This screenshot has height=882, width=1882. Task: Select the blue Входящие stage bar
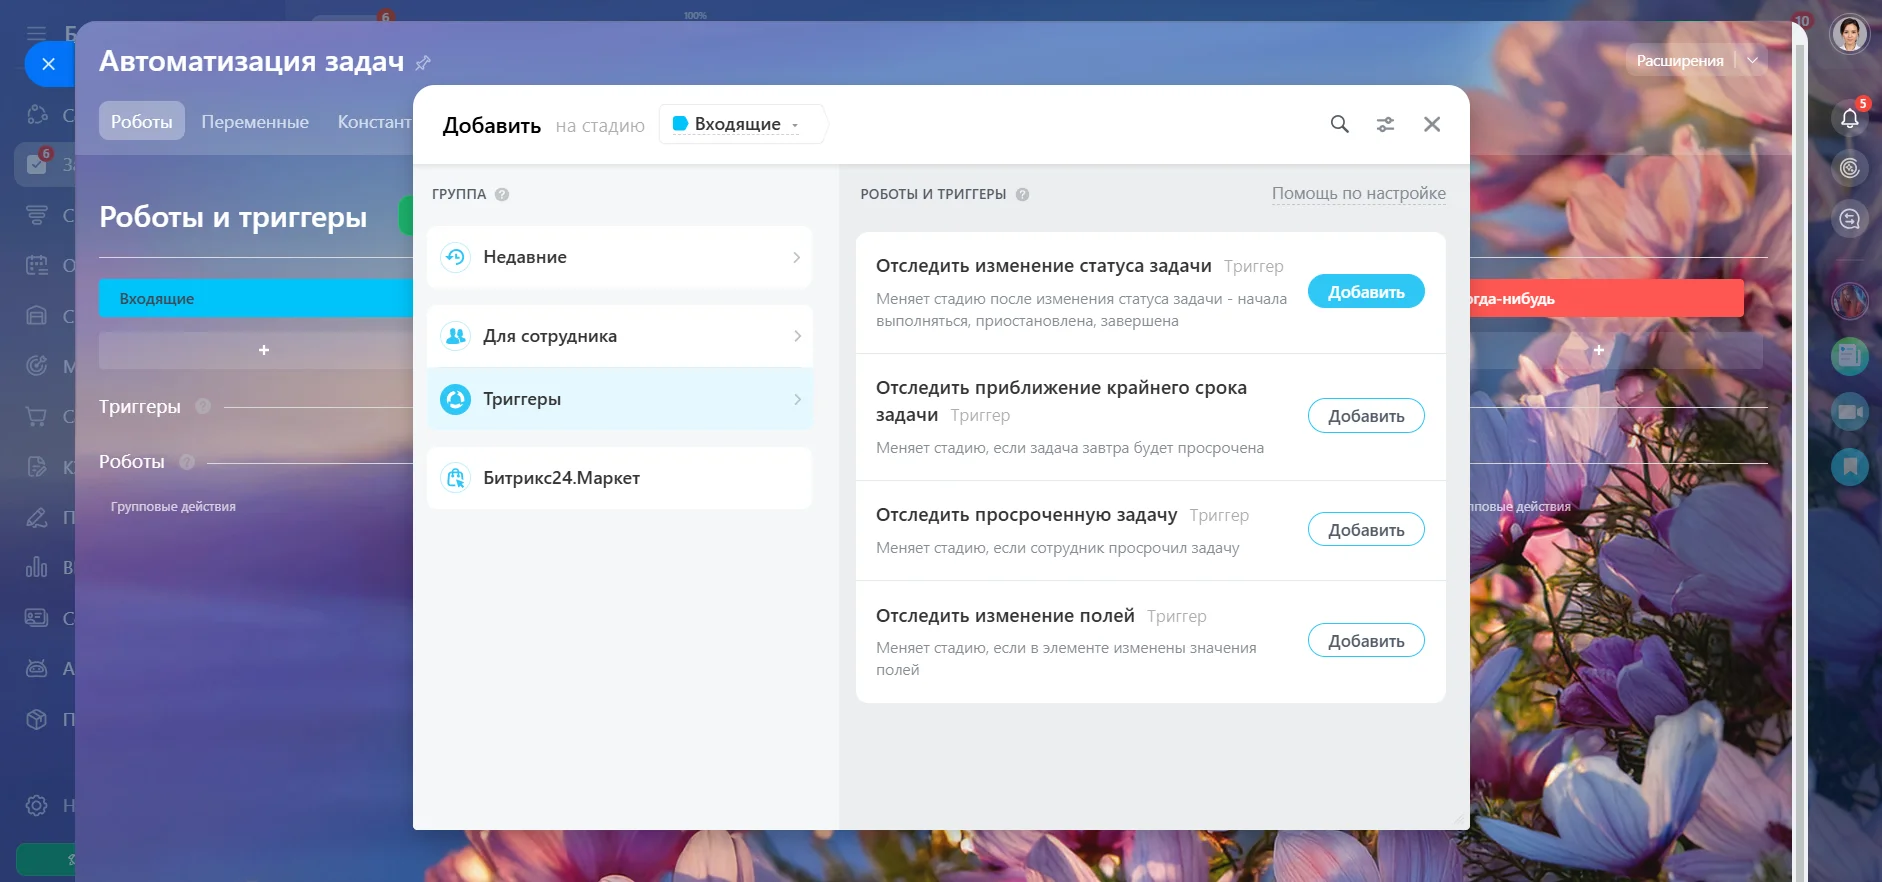pyautogui.click(x=255, y=298)
